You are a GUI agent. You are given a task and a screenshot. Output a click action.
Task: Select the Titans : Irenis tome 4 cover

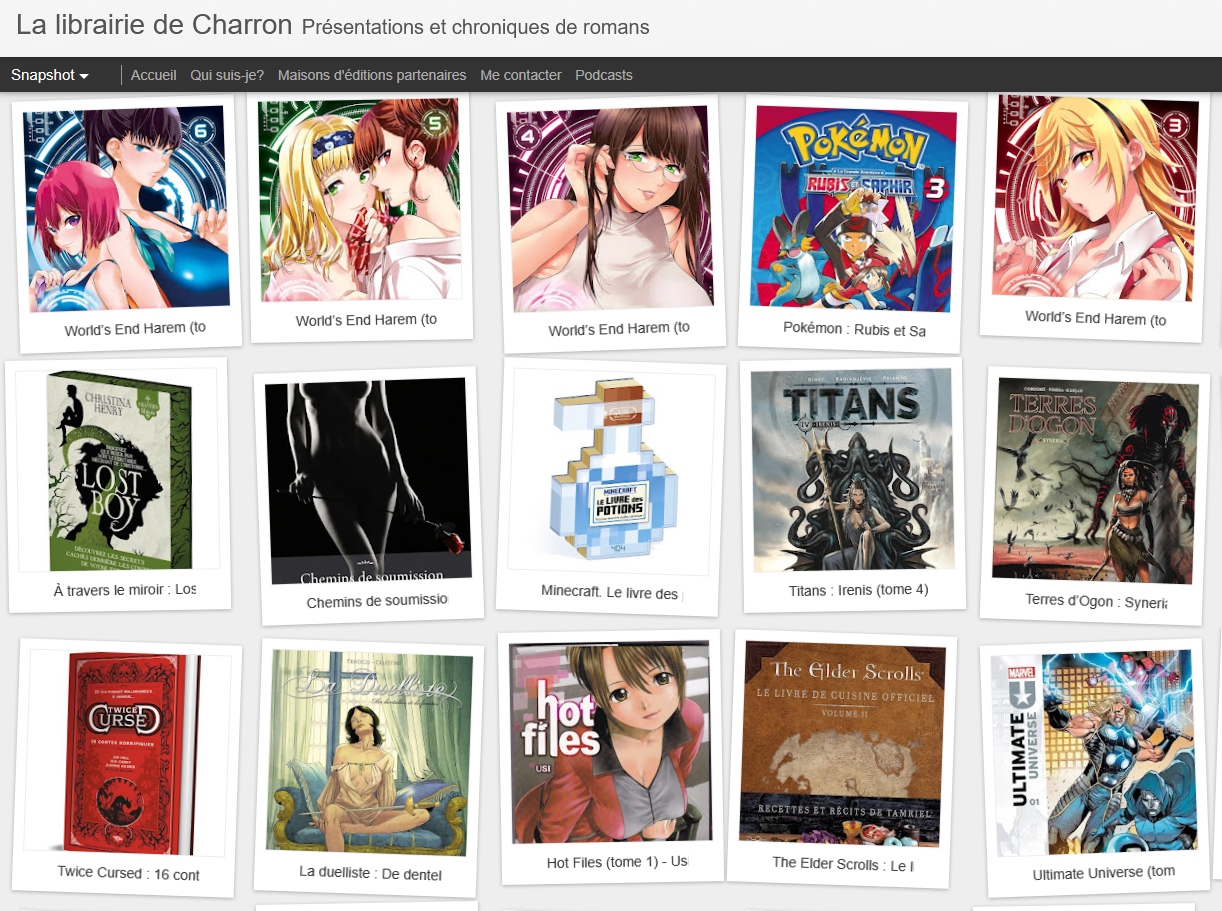click(852, 469)
